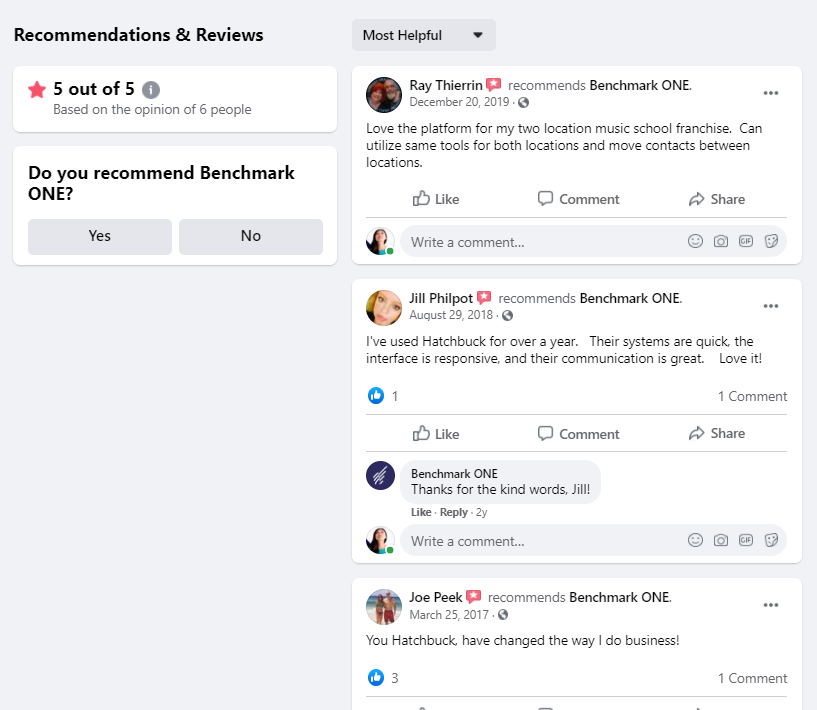The image size is (817, 710).
Task: Open the Most Helpful sort dropdown
Action: tap(423, 35)
